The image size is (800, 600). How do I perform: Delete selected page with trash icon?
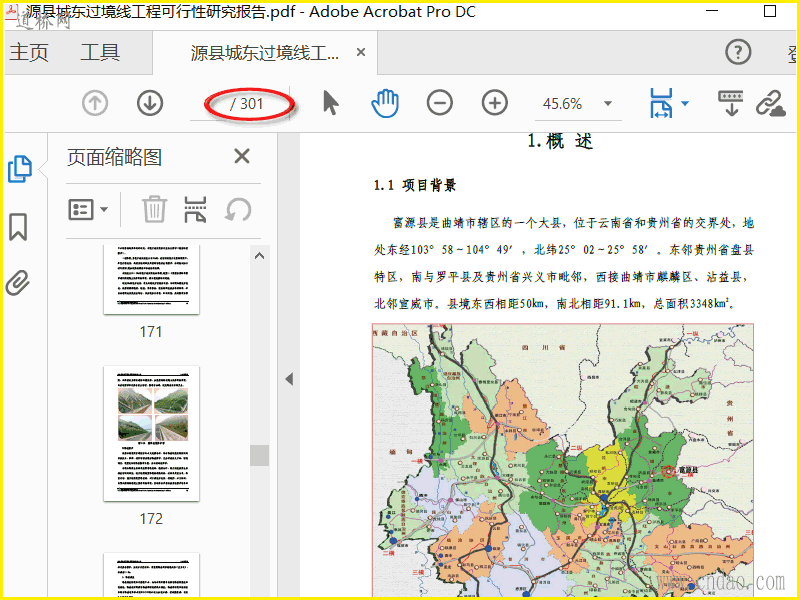click(x=154, y=210)
